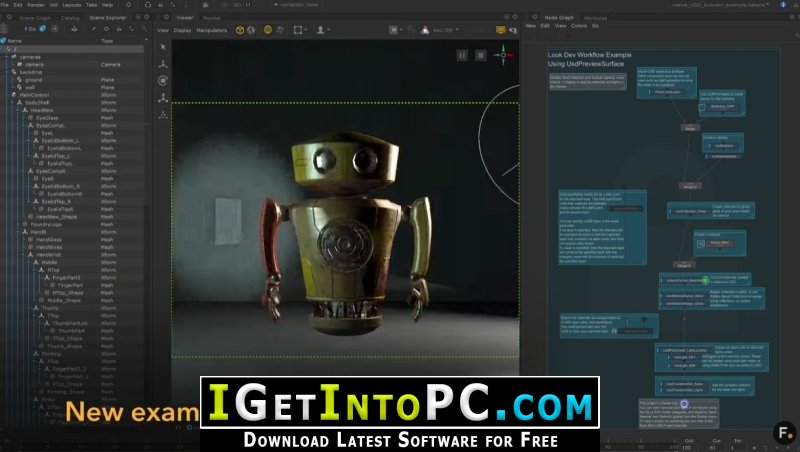The width and height of the screenshot is (800, 452).
Task: Select the ground plane in scene tree
Action: point(34,80)
